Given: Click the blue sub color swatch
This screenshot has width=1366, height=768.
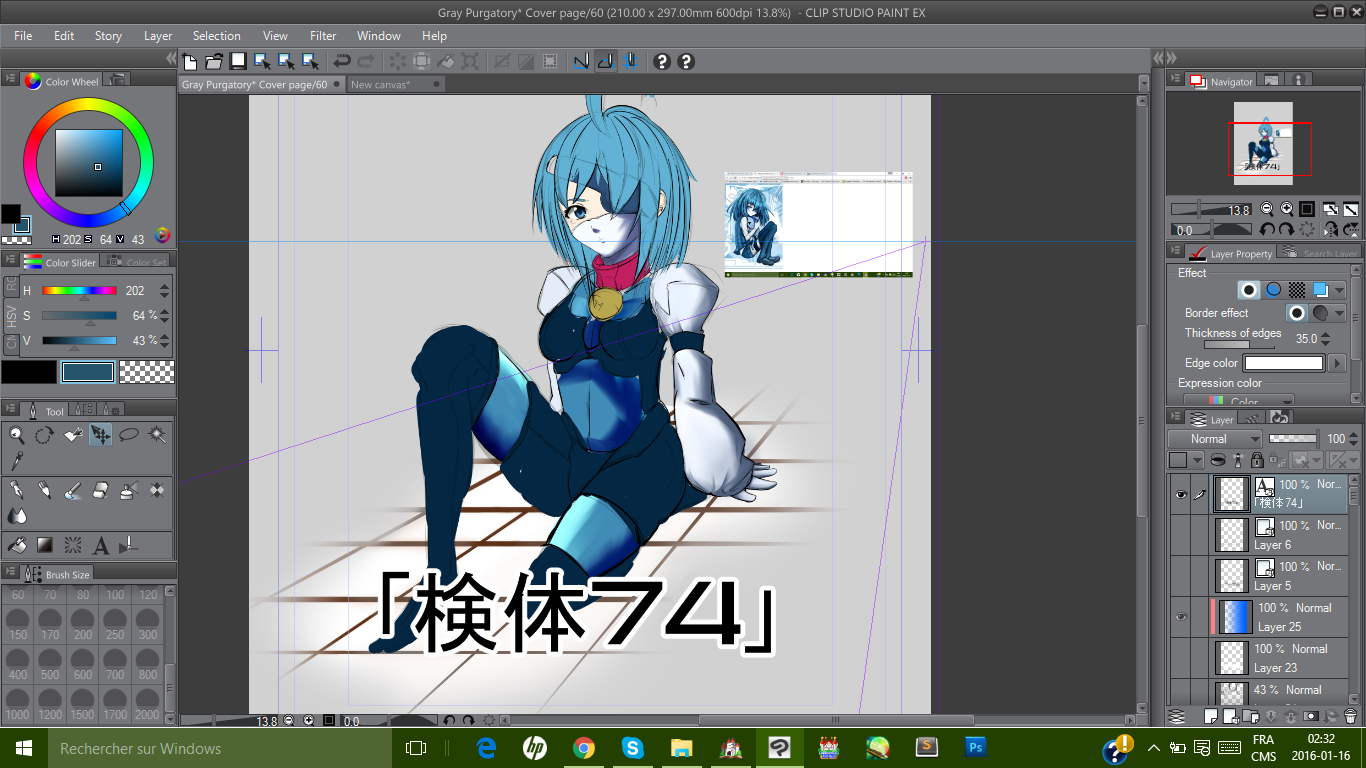Looking at the screenshot, I should 88,372.
